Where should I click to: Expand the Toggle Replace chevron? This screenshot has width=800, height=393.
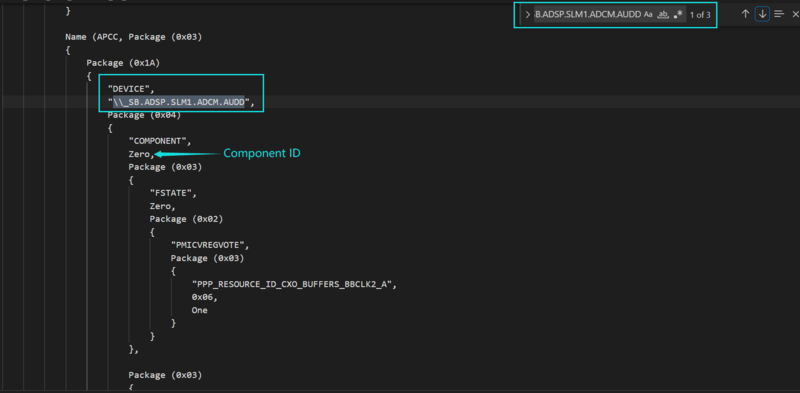tap(528, 15)
